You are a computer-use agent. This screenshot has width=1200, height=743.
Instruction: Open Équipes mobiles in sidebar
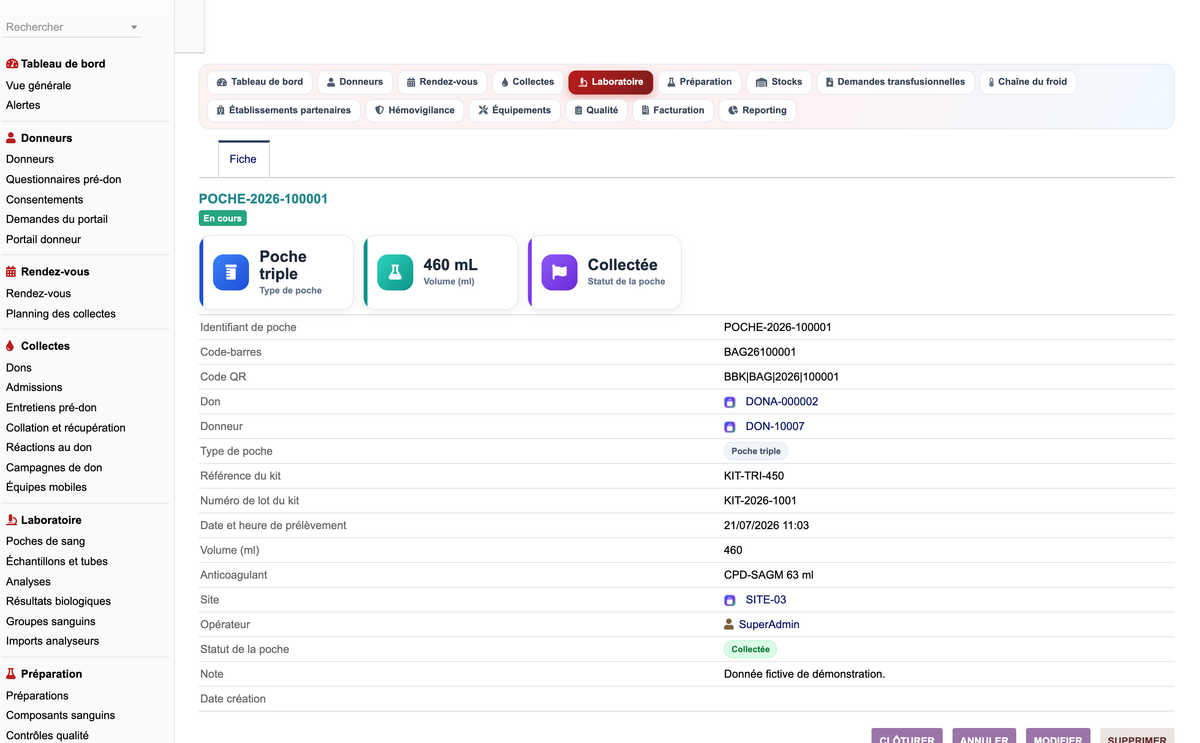point(46,488)
